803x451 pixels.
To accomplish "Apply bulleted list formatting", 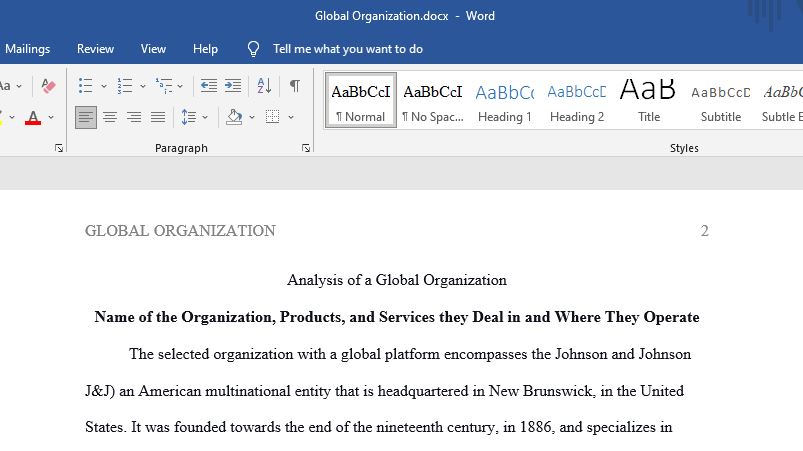I will (86, 85).
